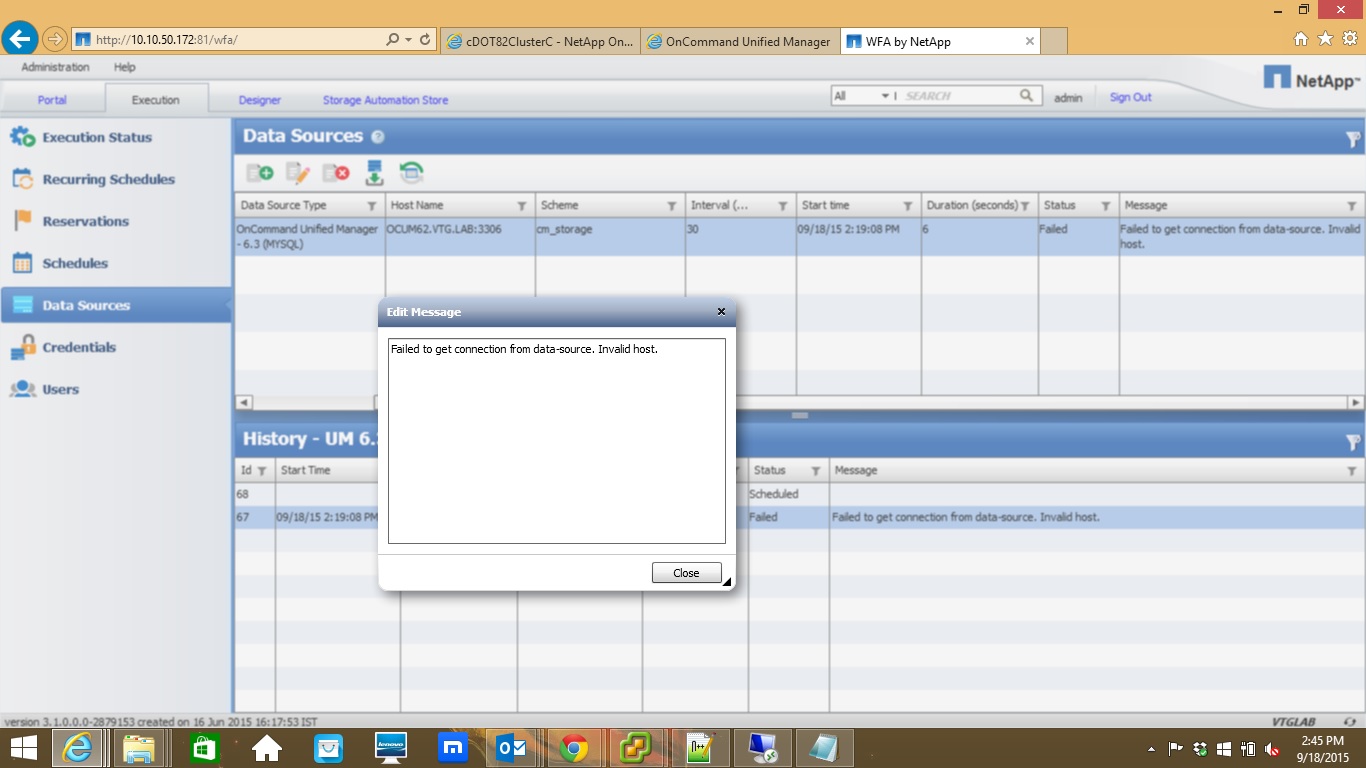Screen dimensions: 1366x768
Task: Select History row with Id 68
Action: point(800,494)
